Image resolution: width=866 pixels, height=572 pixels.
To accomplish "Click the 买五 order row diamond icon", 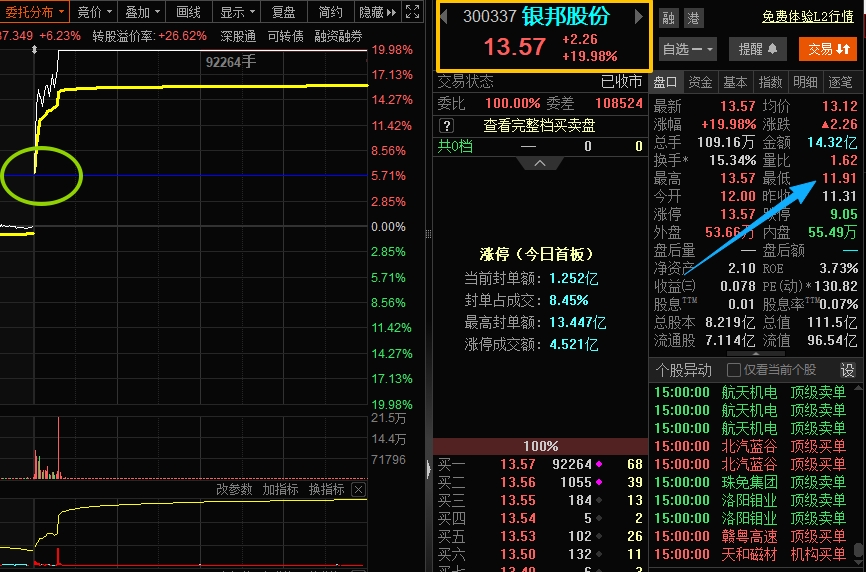I will pyautogui.click(x=599, y=536).
